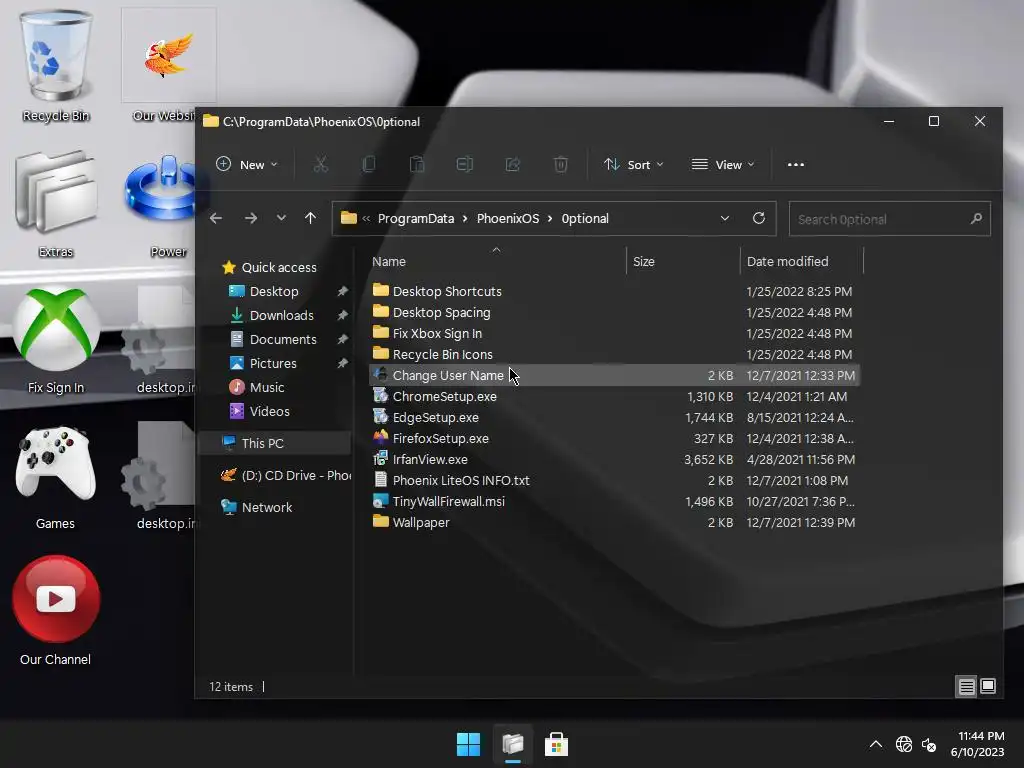Image resolution: width=1024 pixels, height=768 pixels.
Task: Go up one folder level arrow
Action: click(x=310, y=218)
